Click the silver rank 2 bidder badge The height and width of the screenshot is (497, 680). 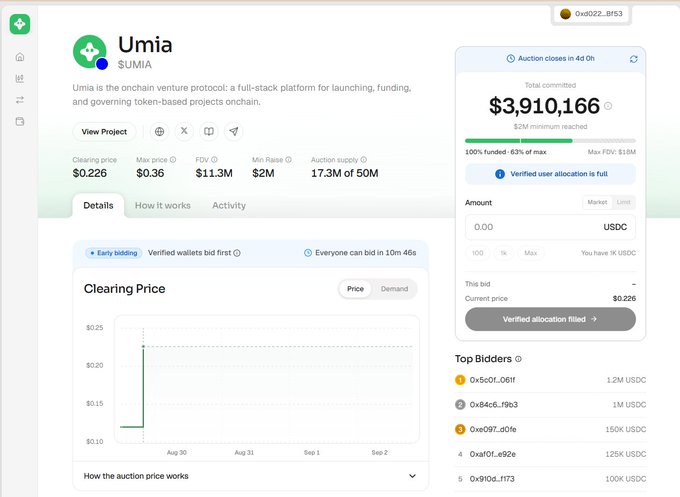460,405
